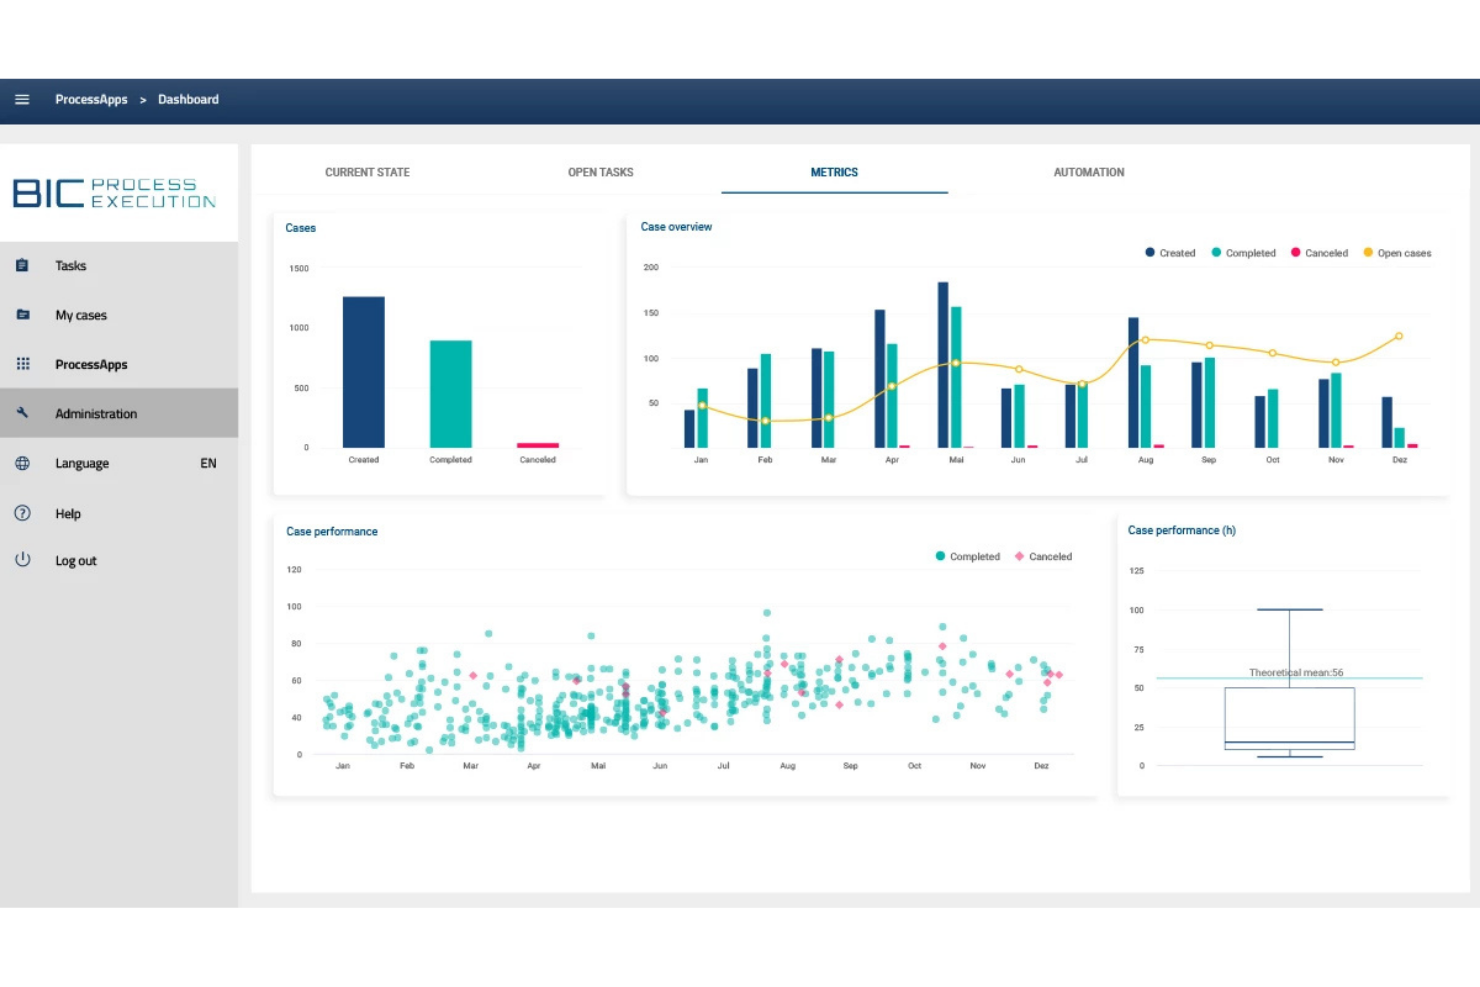
Task: Click the ProcessApps grid icon
Action: [x=22, y=364]
